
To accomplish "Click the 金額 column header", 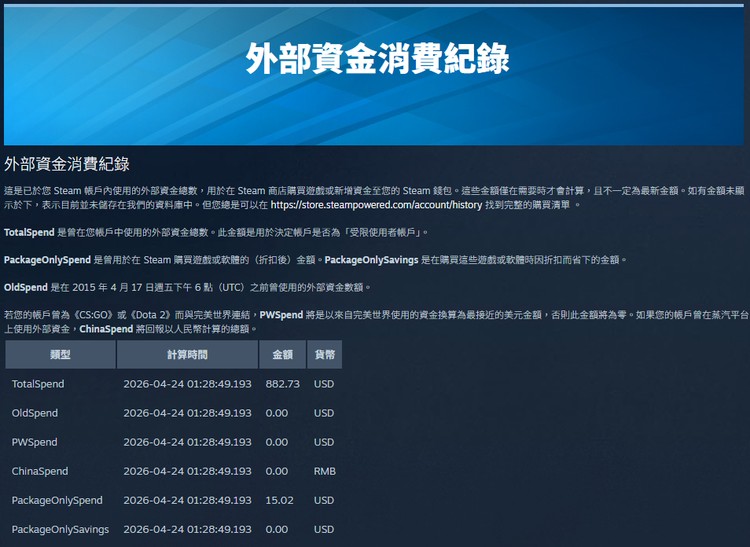I will click(282, 354).
